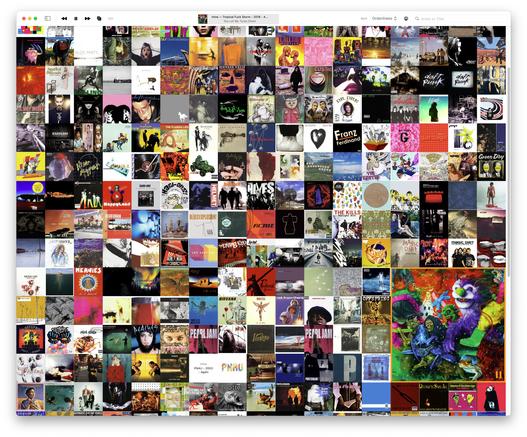Open the sort order dropdown
The image size is (527, 437).
[x=384, y=18]
